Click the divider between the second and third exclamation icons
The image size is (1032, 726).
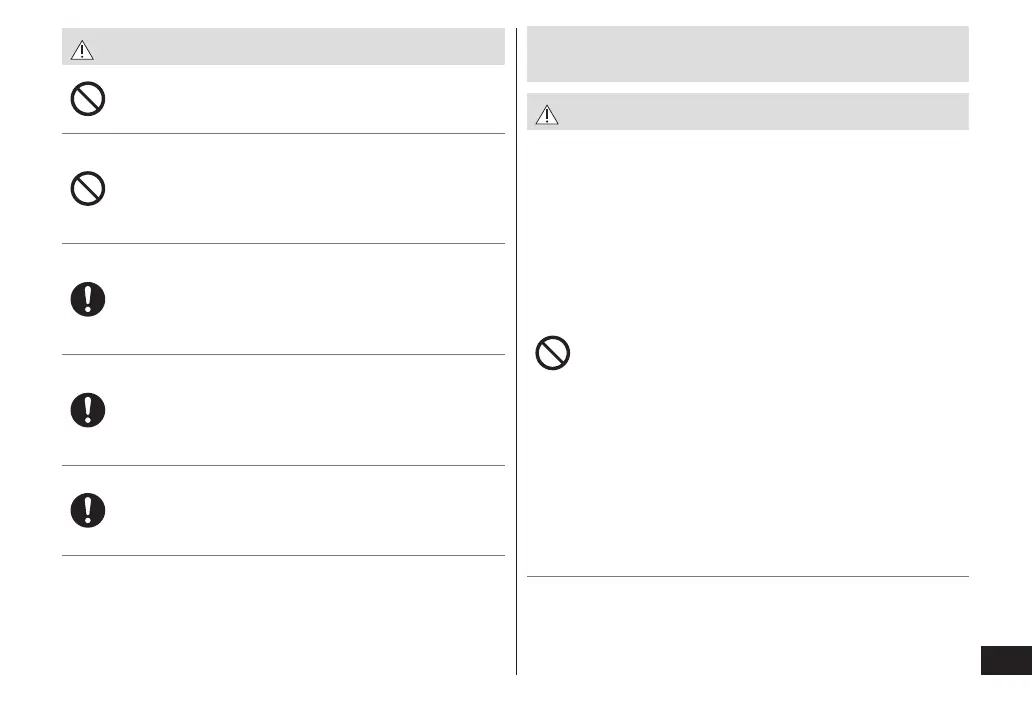click(283, 465)
